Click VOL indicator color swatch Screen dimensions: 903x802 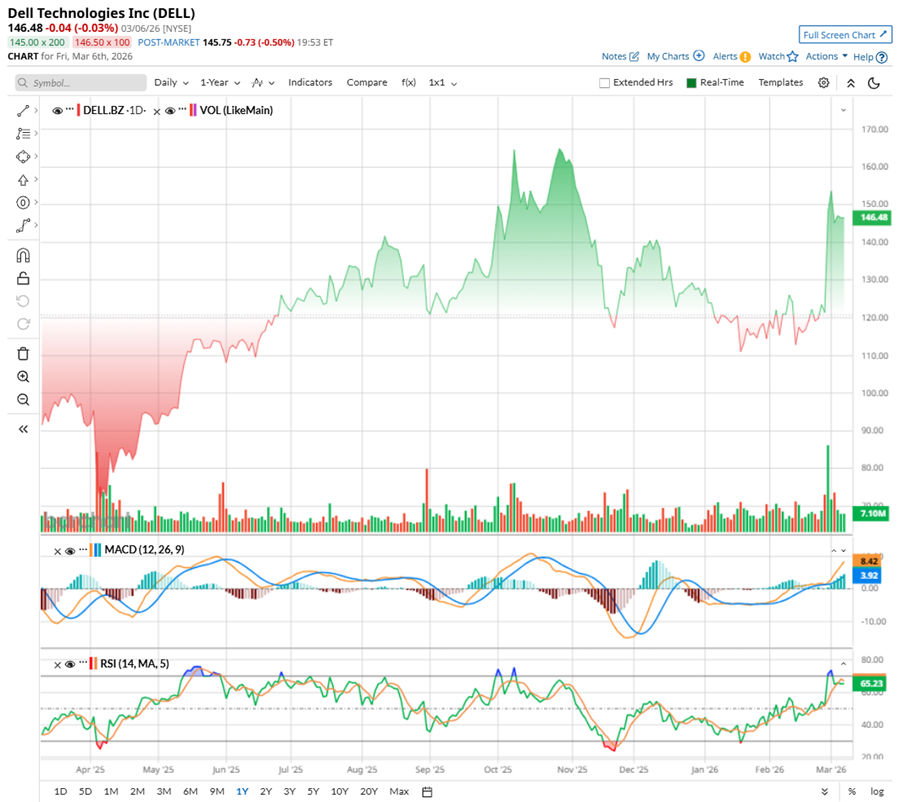point(193,110)
